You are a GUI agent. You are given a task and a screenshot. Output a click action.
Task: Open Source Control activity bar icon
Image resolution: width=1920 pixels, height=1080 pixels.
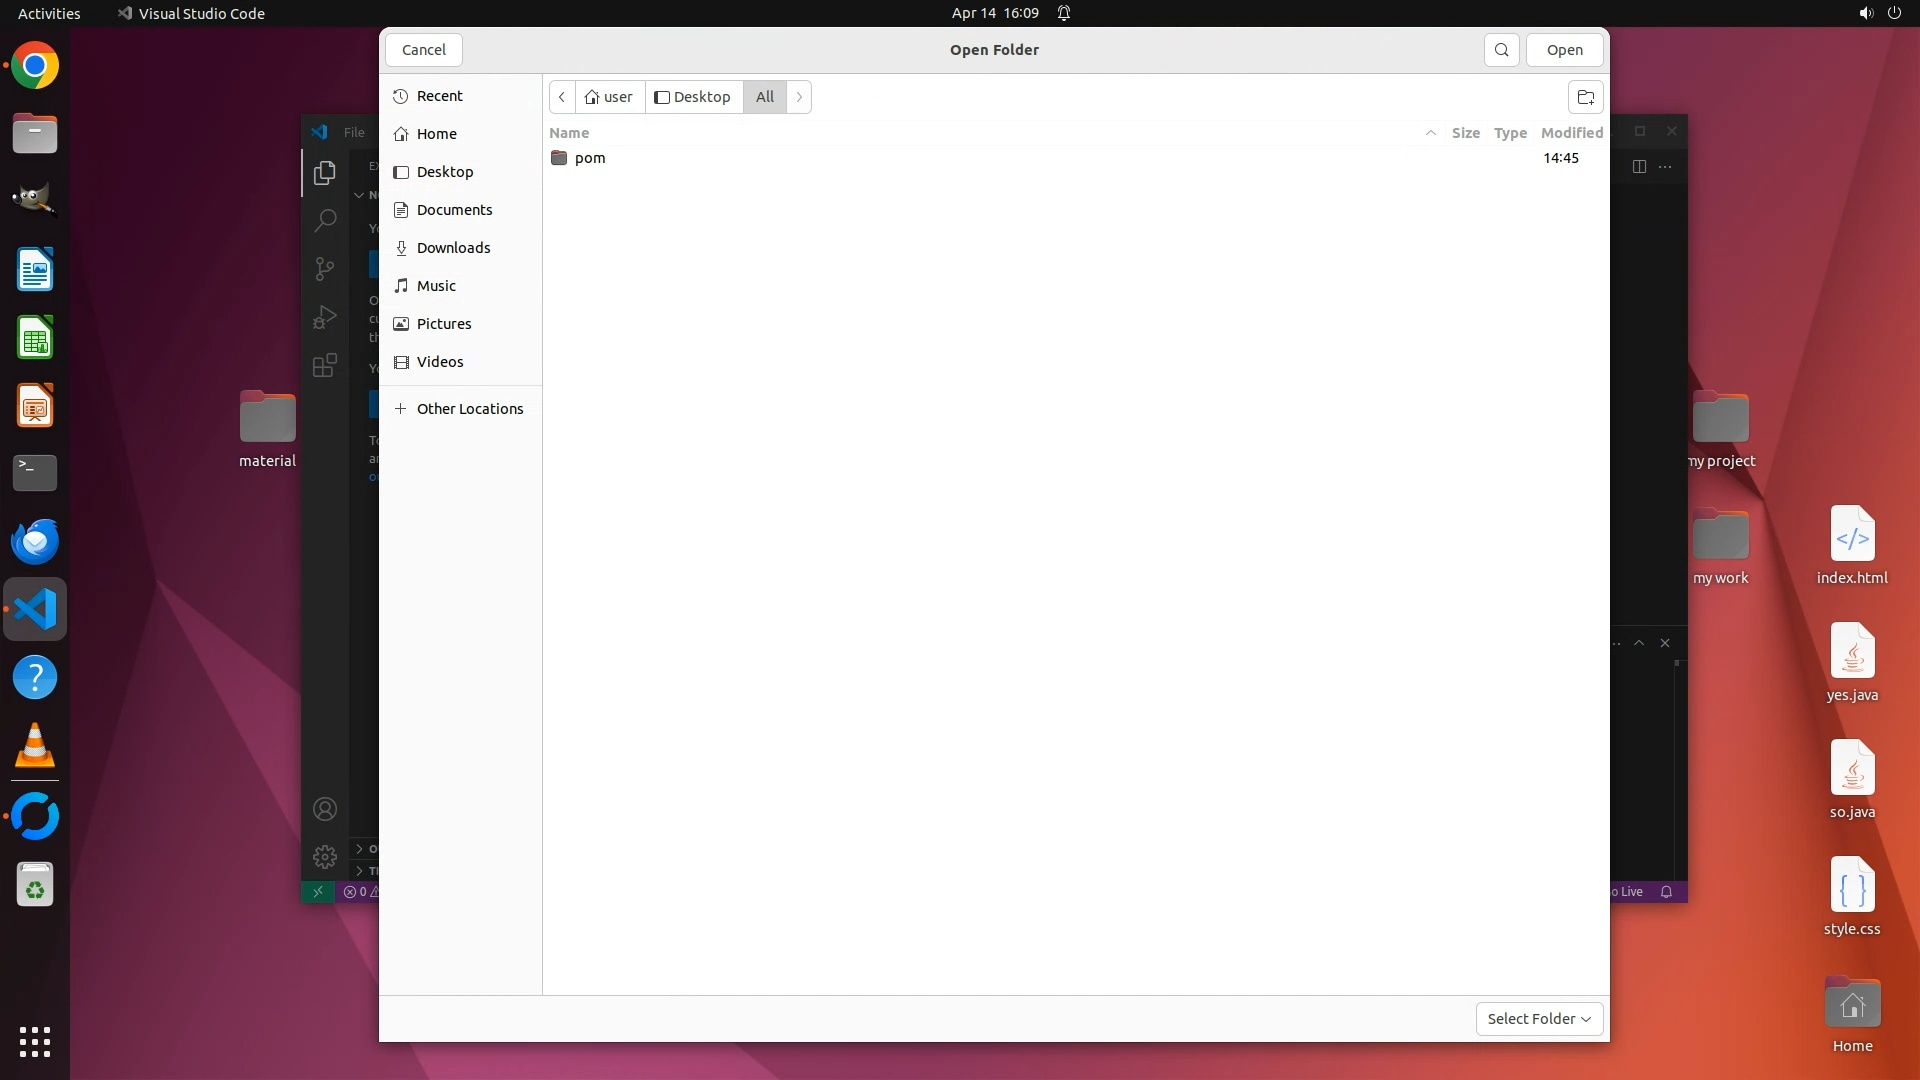tap(324, 268)
